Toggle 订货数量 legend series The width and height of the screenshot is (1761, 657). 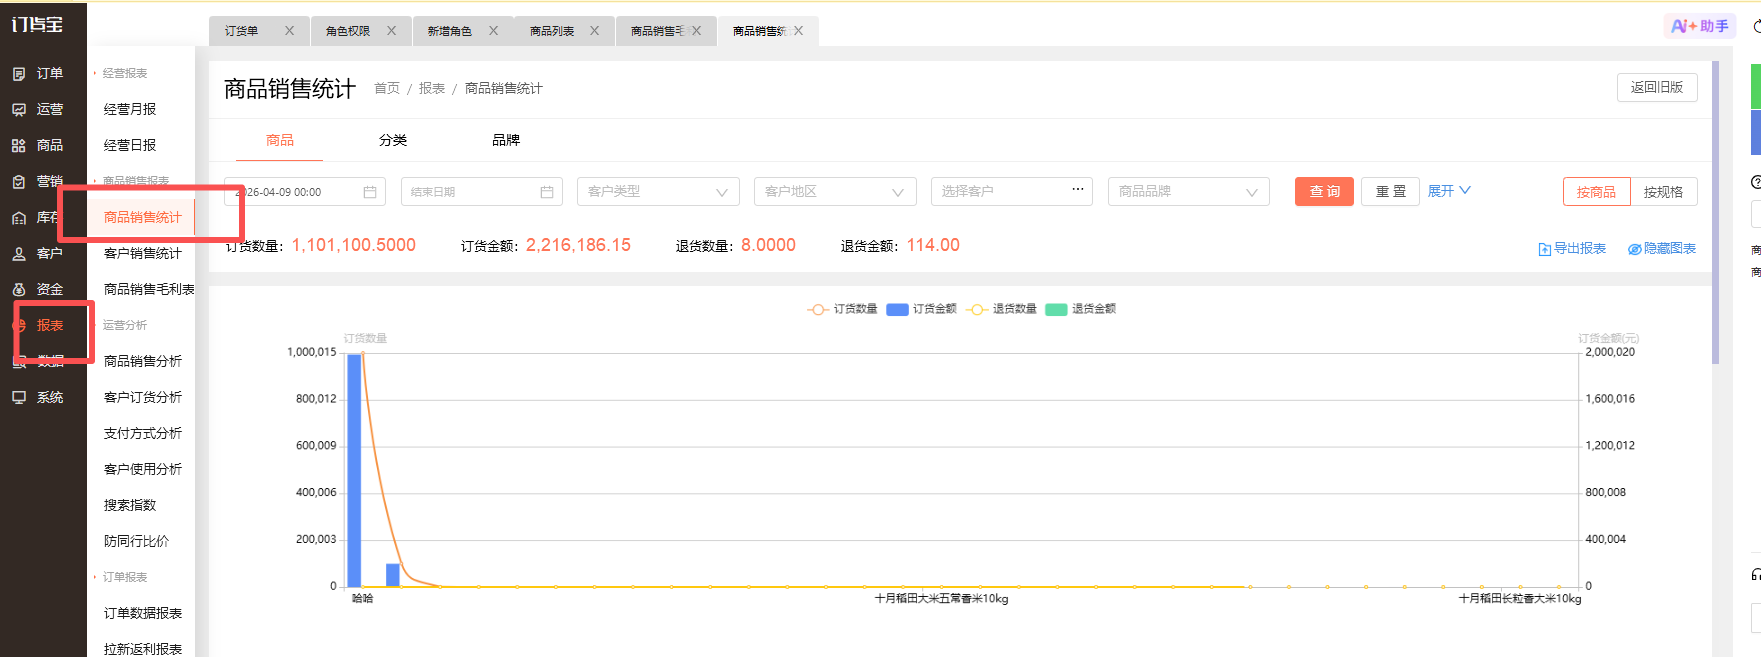842,309
